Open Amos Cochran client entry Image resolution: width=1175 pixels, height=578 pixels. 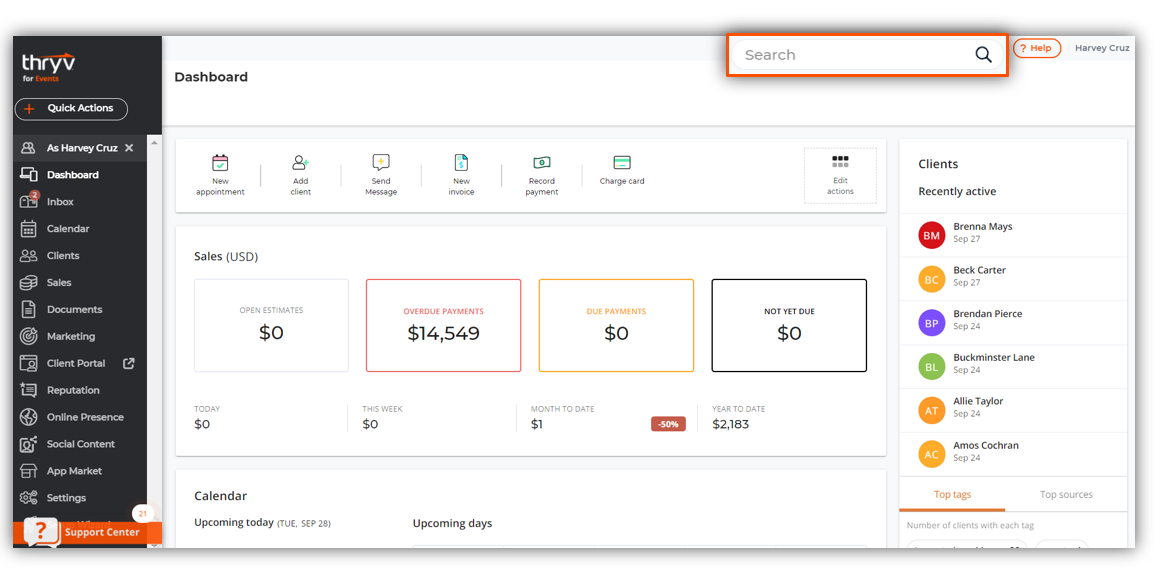[1013, 454]
